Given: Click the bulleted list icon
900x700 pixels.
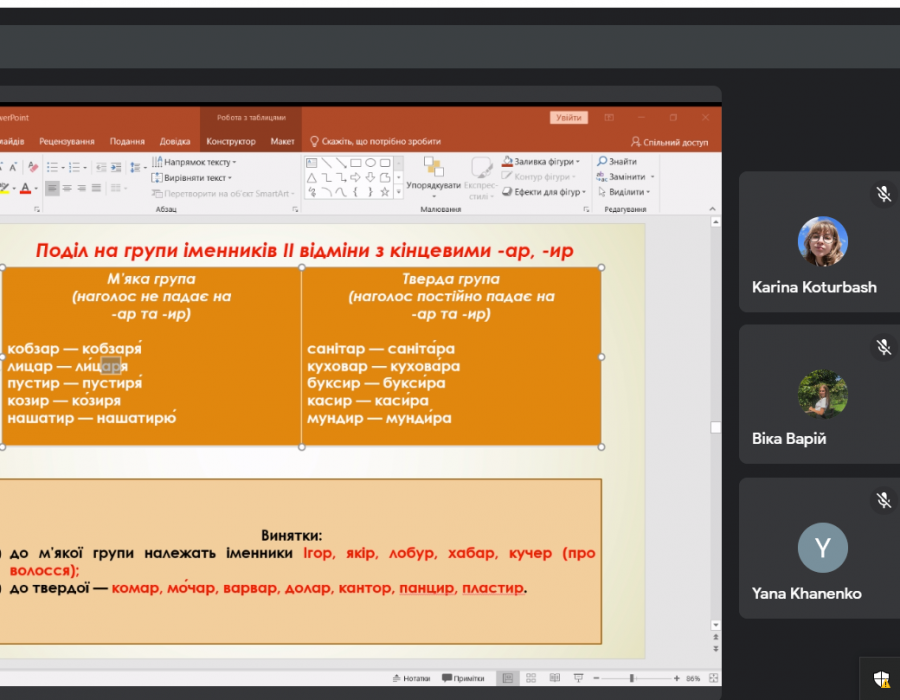Looking at the screenshot, I should [52, 167].
